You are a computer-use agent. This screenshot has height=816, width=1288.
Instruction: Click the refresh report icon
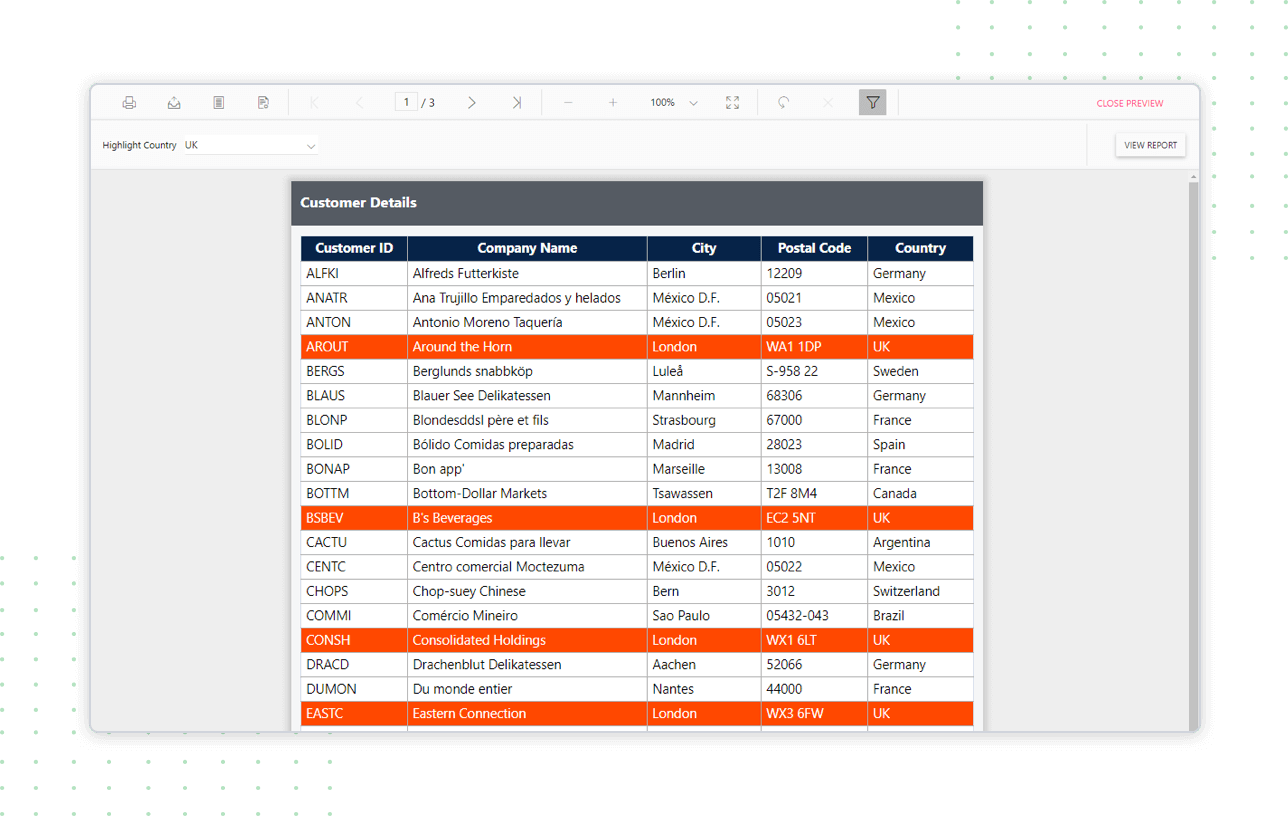click(x=784, y=103)
